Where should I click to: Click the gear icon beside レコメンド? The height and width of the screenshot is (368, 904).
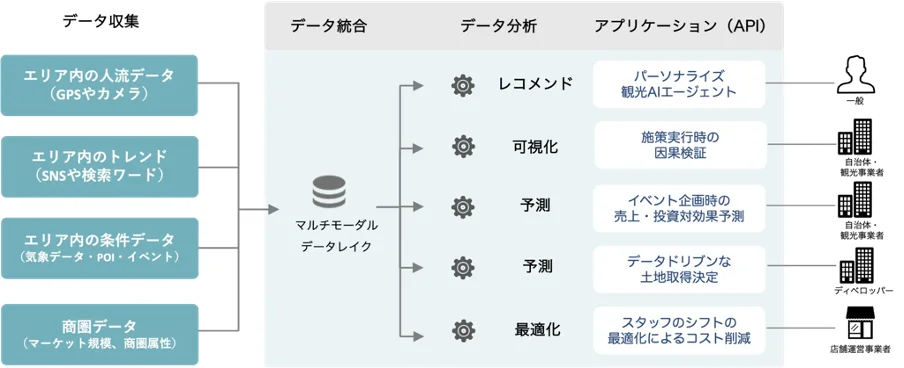point(463,85)
